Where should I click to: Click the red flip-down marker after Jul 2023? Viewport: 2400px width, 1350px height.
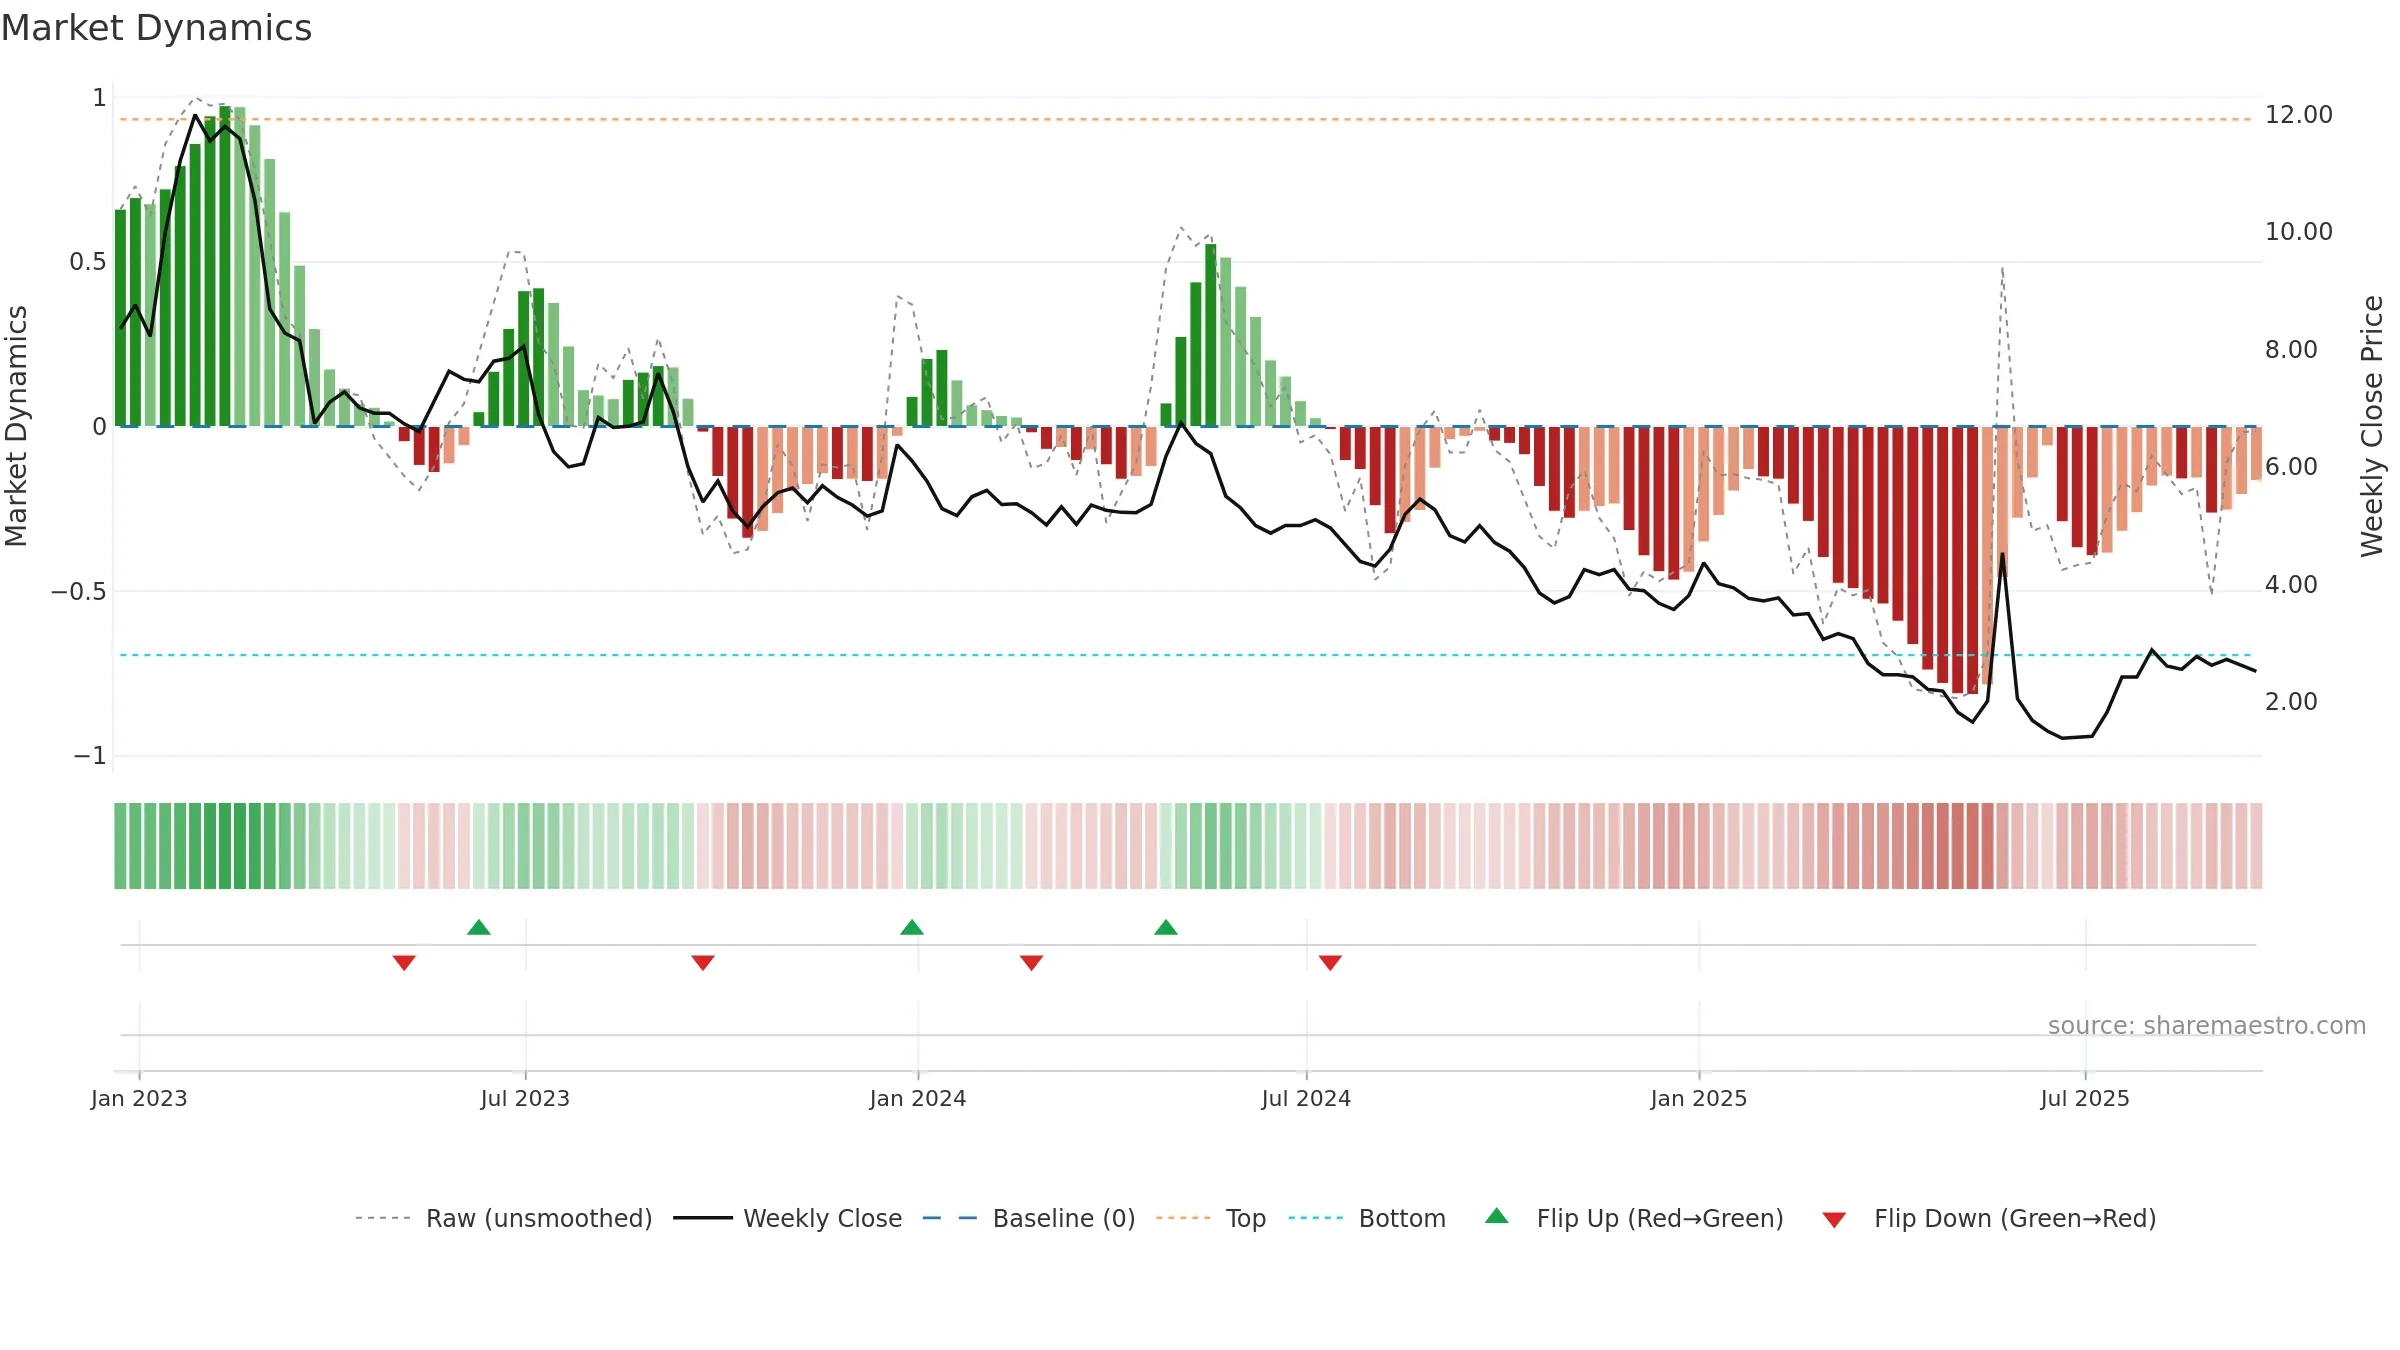pos(703,963)
